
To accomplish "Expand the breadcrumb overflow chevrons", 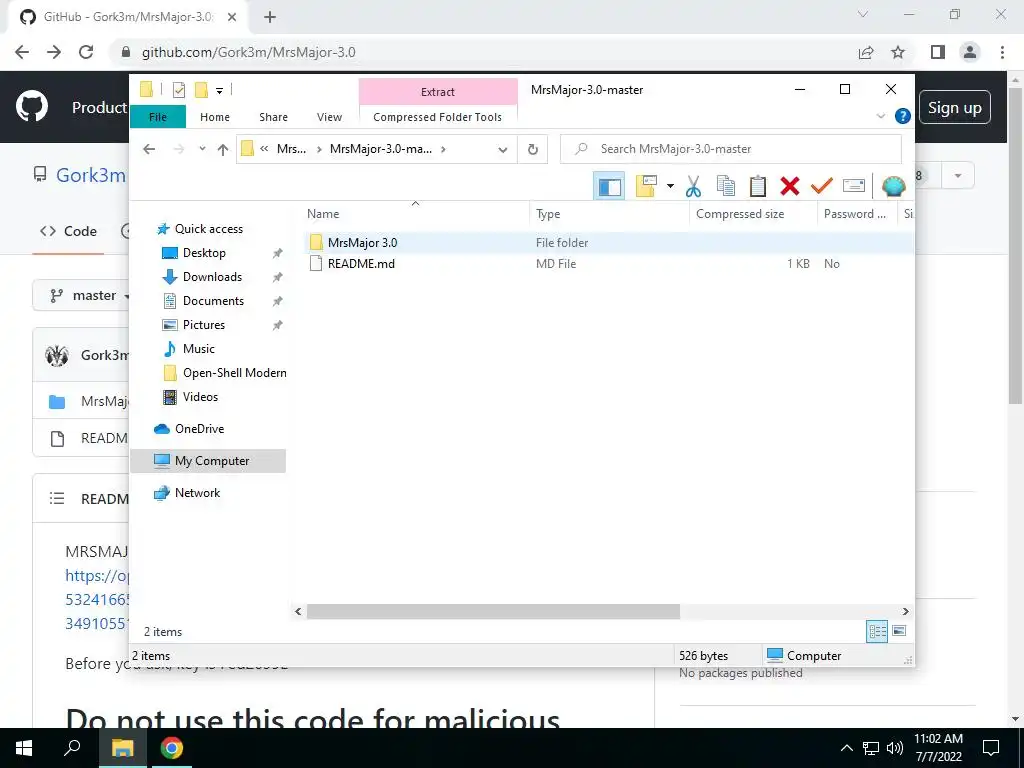I will (x=264, y=149).
